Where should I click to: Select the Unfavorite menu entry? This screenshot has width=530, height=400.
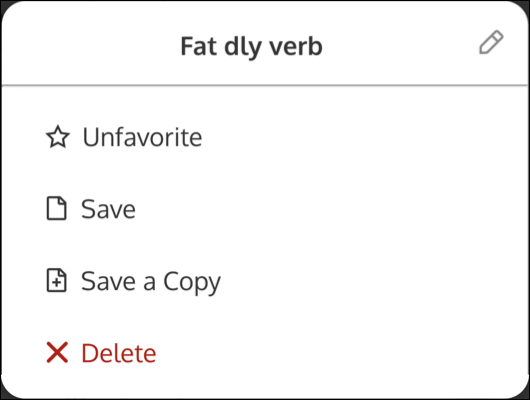(x=265, y=137)
